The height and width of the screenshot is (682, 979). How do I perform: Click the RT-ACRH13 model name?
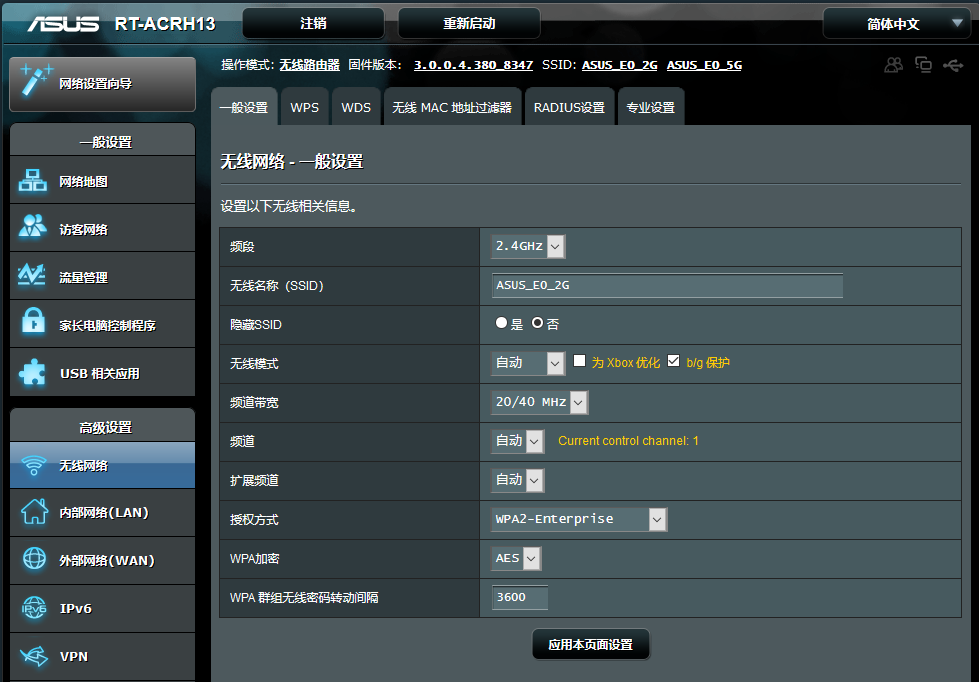click(165, 24)
